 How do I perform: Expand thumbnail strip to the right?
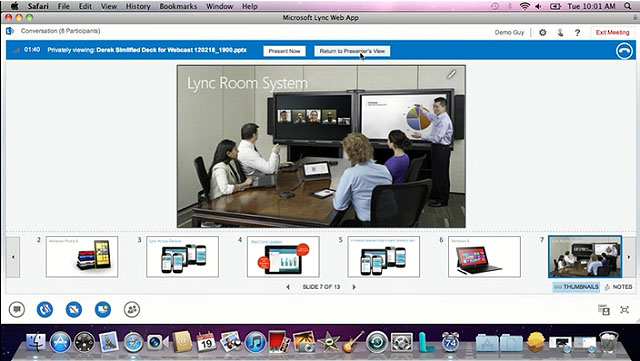pyautogui.click(x=629, y=257)
